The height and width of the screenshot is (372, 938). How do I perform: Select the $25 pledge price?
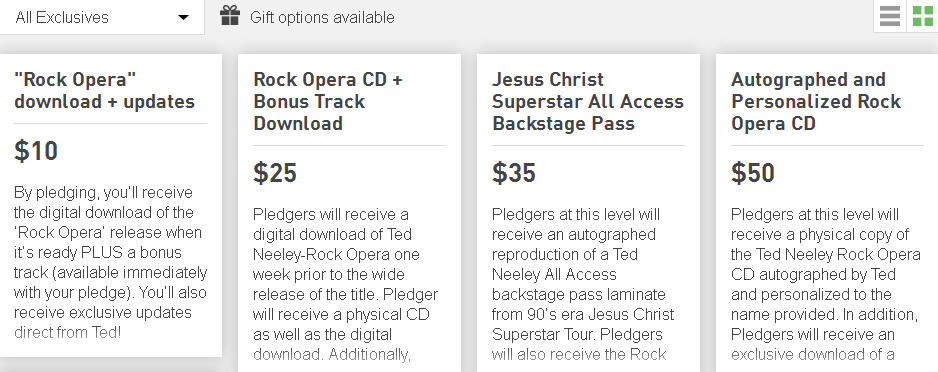[x=275, y=172]
